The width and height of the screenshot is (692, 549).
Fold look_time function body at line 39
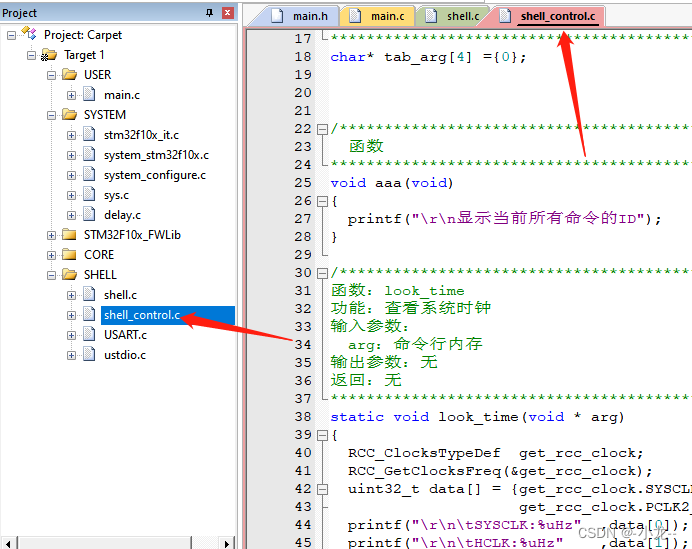[x=323, y=436]
